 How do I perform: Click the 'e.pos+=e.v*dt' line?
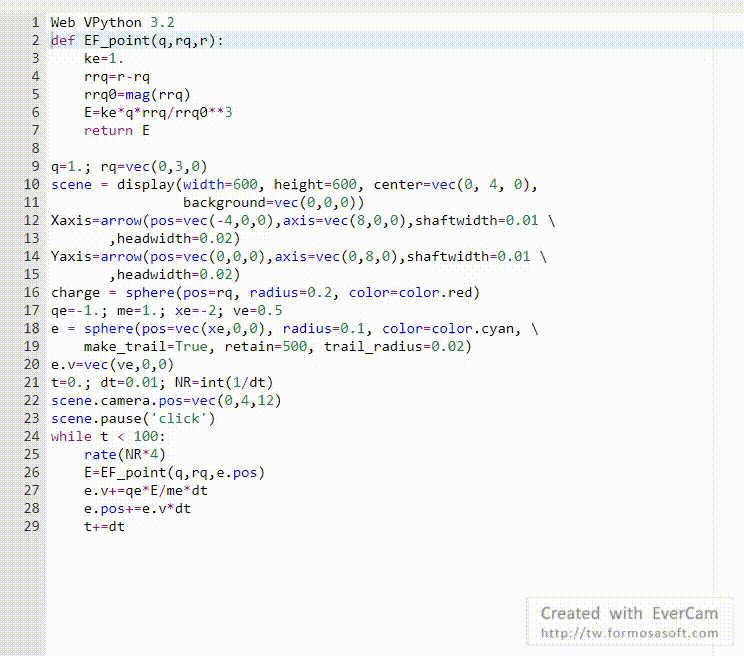click(137, 509)
